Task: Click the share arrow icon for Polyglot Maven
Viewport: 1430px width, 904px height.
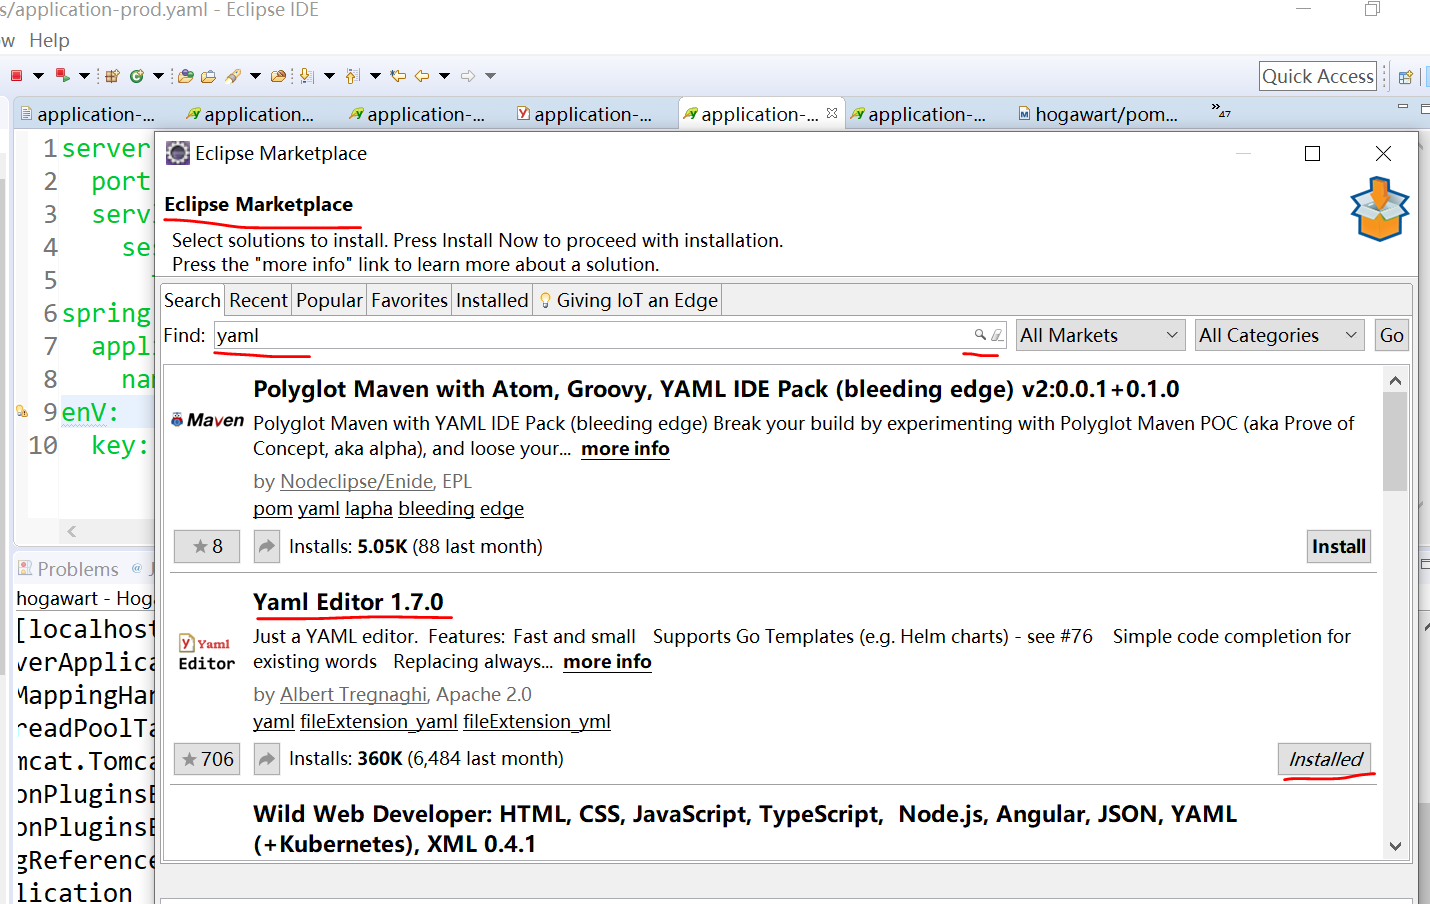Action: pyautogui.click(x=266, y=546)
